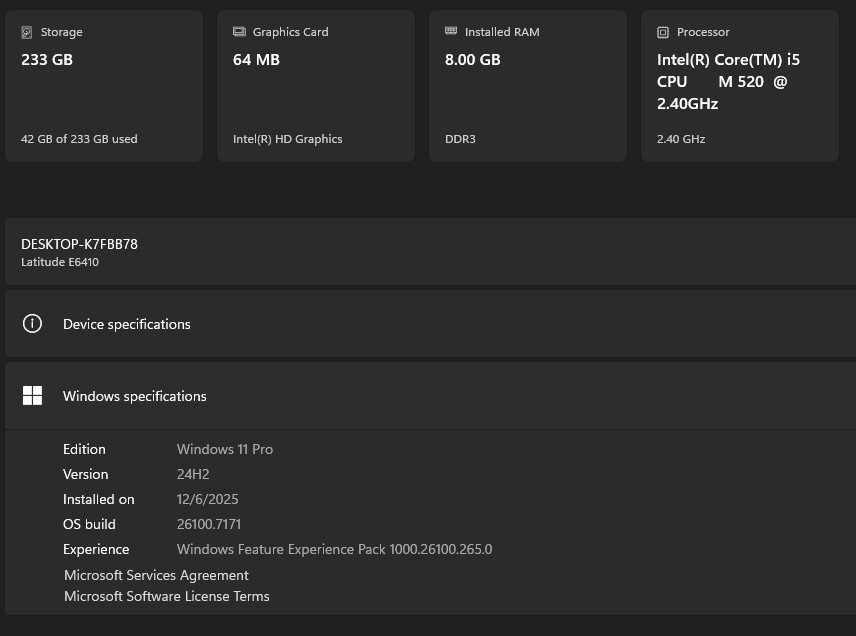This screenshot has height=636, width=856.
Task: Click the Graphics Card icon
Action: click(x=239, y=32)
